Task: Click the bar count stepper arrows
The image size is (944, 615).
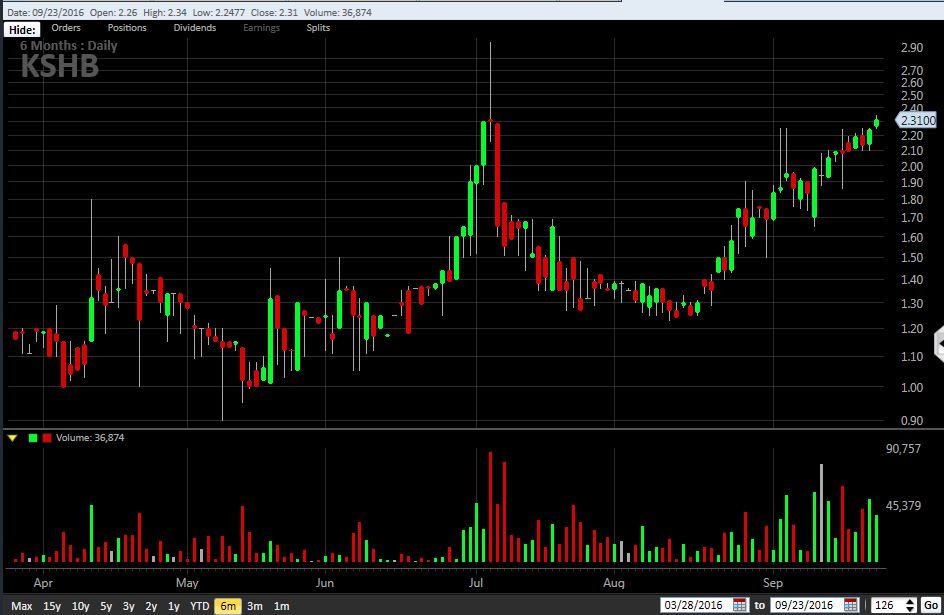Action: (x=909, y=605)
